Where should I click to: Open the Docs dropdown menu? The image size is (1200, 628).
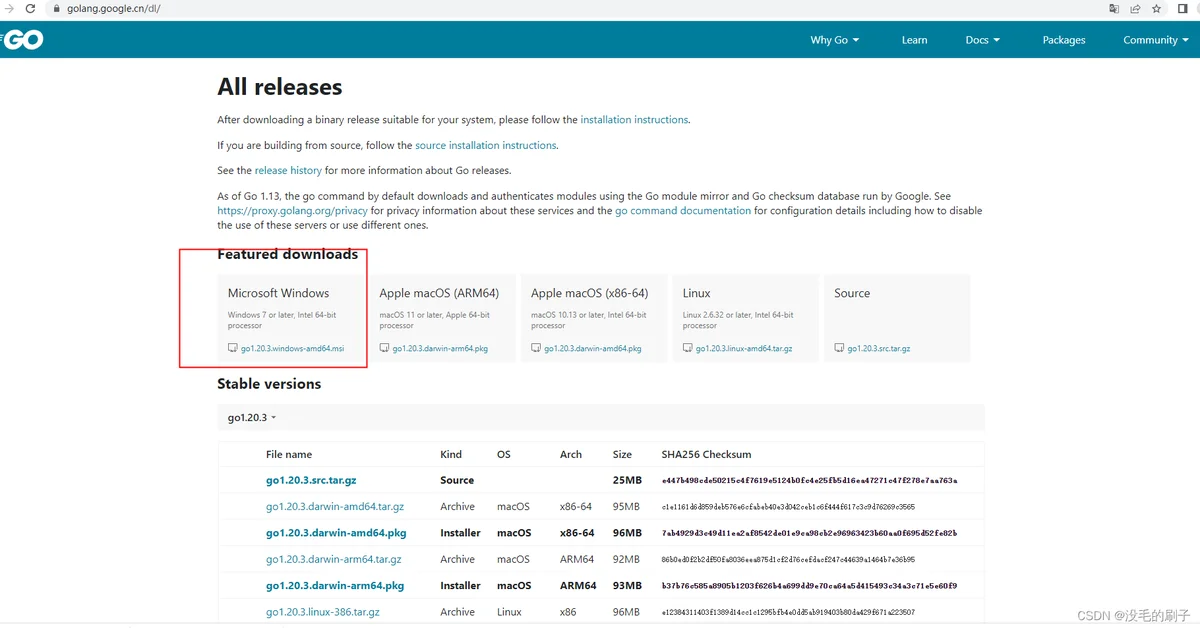tap(982, 40)
